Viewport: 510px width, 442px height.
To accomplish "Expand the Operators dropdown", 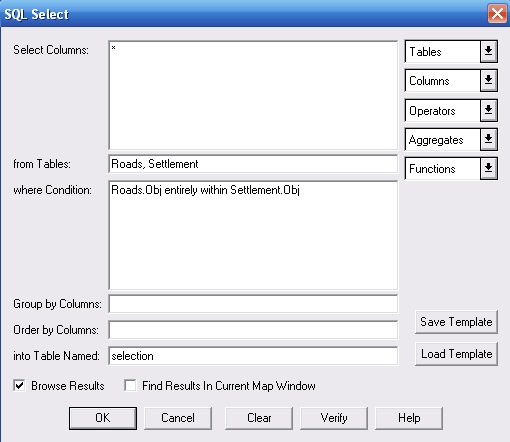I will [x=451, y=110].
